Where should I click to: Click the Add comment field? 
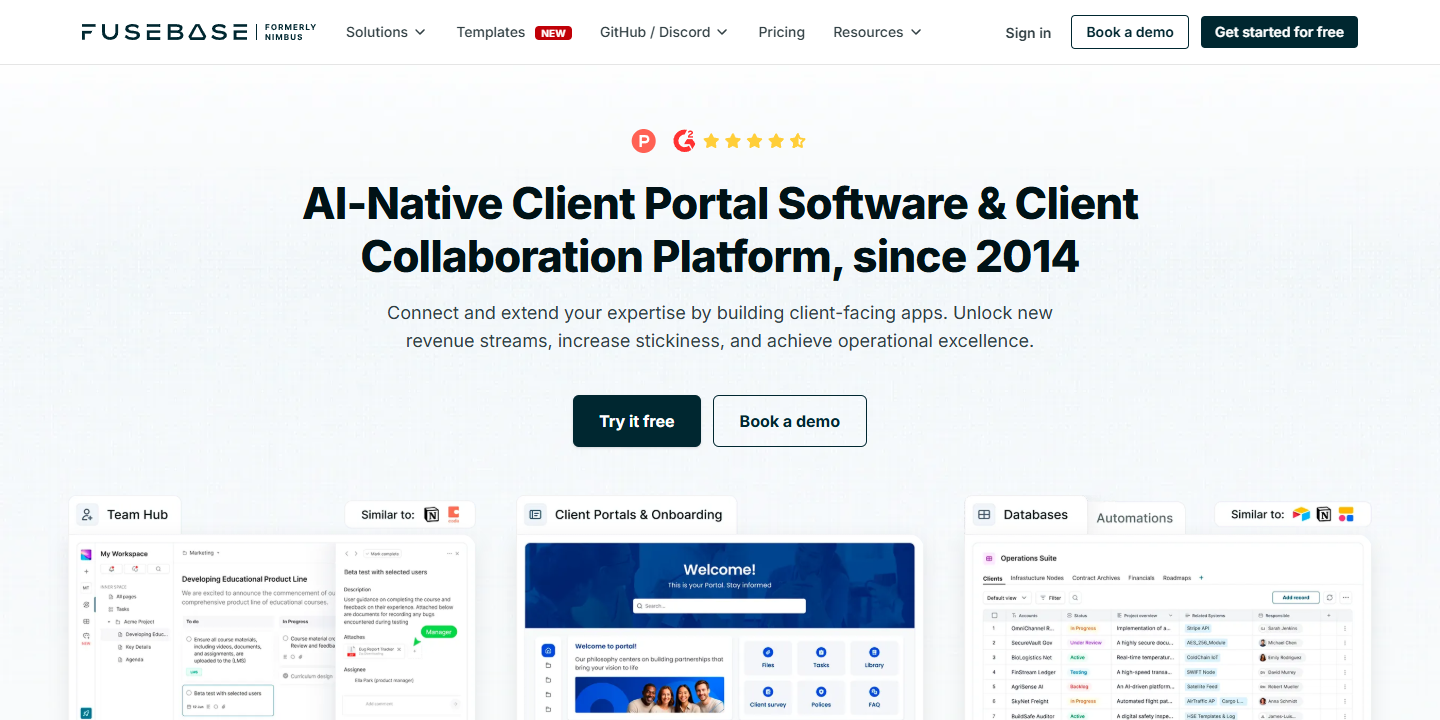400,704
